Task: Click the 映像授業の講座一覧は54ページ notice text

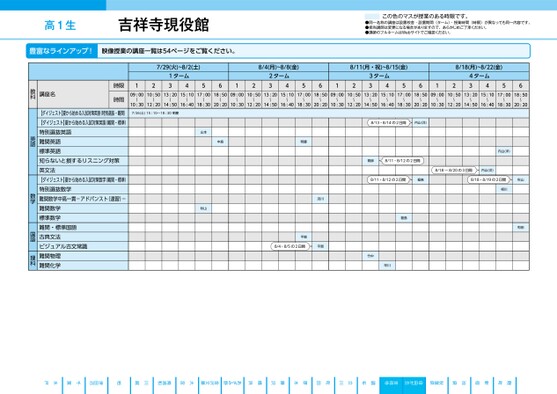Action: point(168,51)
